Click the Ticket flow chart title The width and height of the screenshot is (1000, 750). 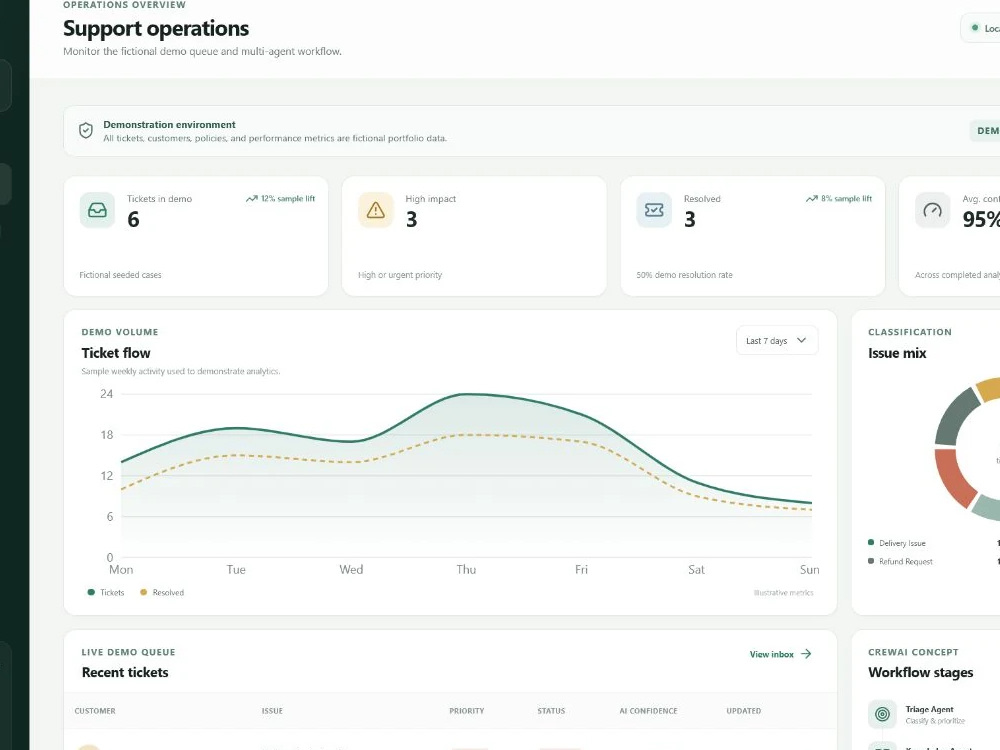click(116, 353)
